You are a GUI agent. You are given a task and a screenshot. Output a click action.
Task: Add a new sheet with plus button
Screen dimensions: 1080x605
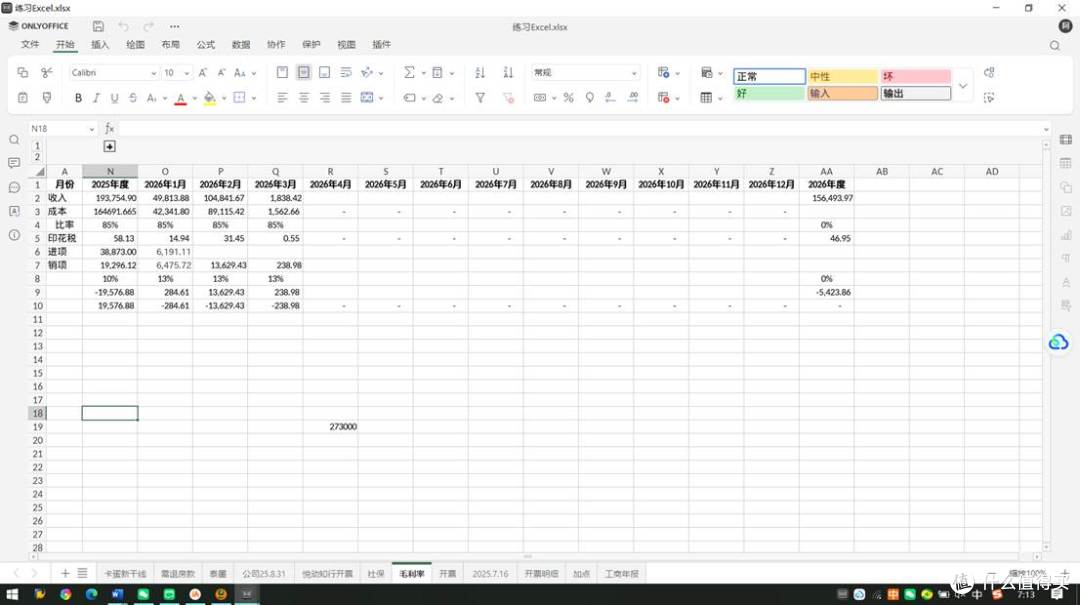tap(65, 573)
